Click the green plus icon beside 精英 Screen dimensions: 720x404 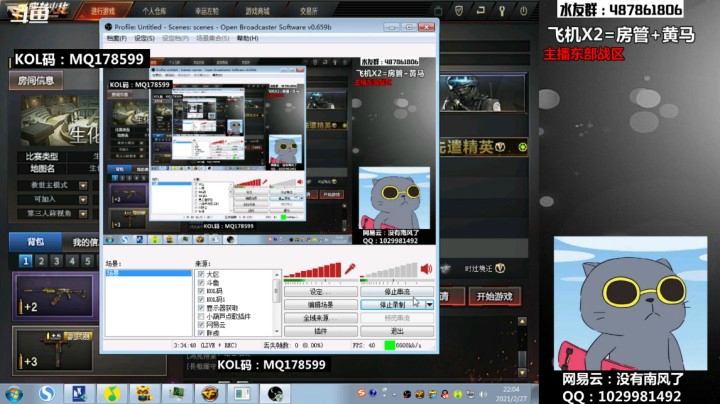click(523, 147)
